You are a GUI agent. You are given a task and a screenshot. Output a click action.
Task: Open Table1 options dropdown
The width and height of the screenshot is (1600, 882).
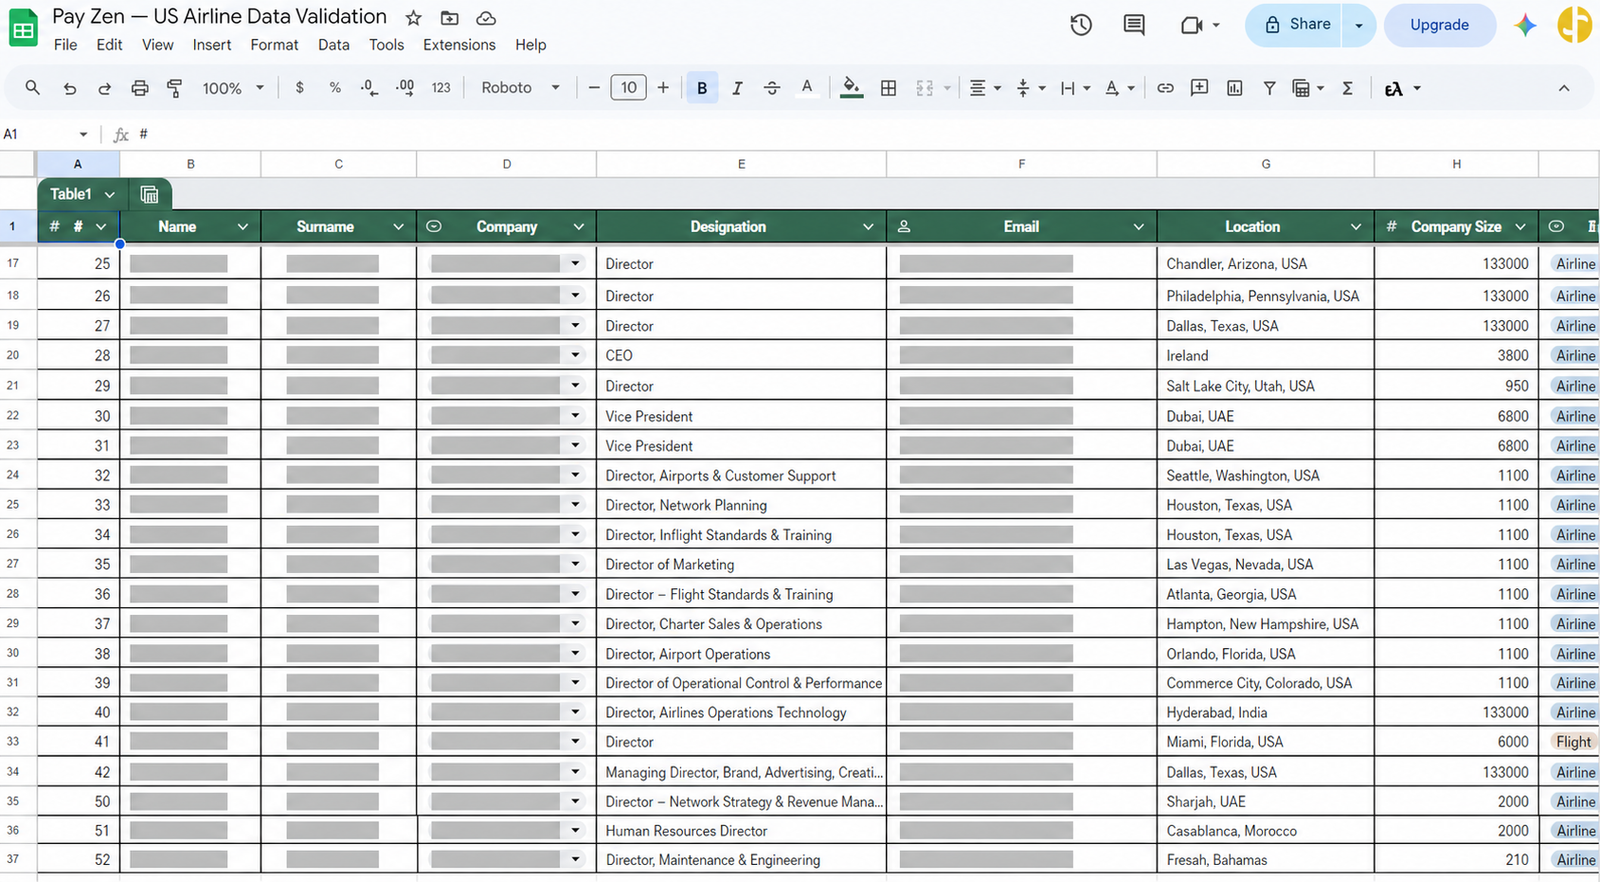click(109, 194)
